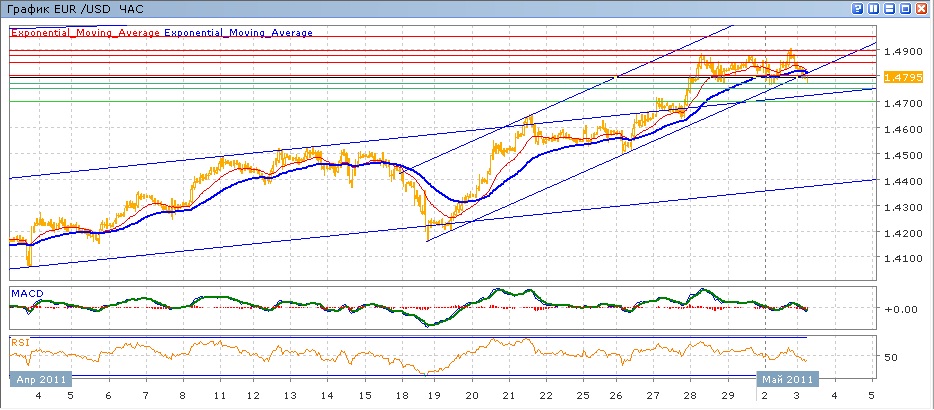Click the 1.4300 price axis label

(x=904, y=207)
